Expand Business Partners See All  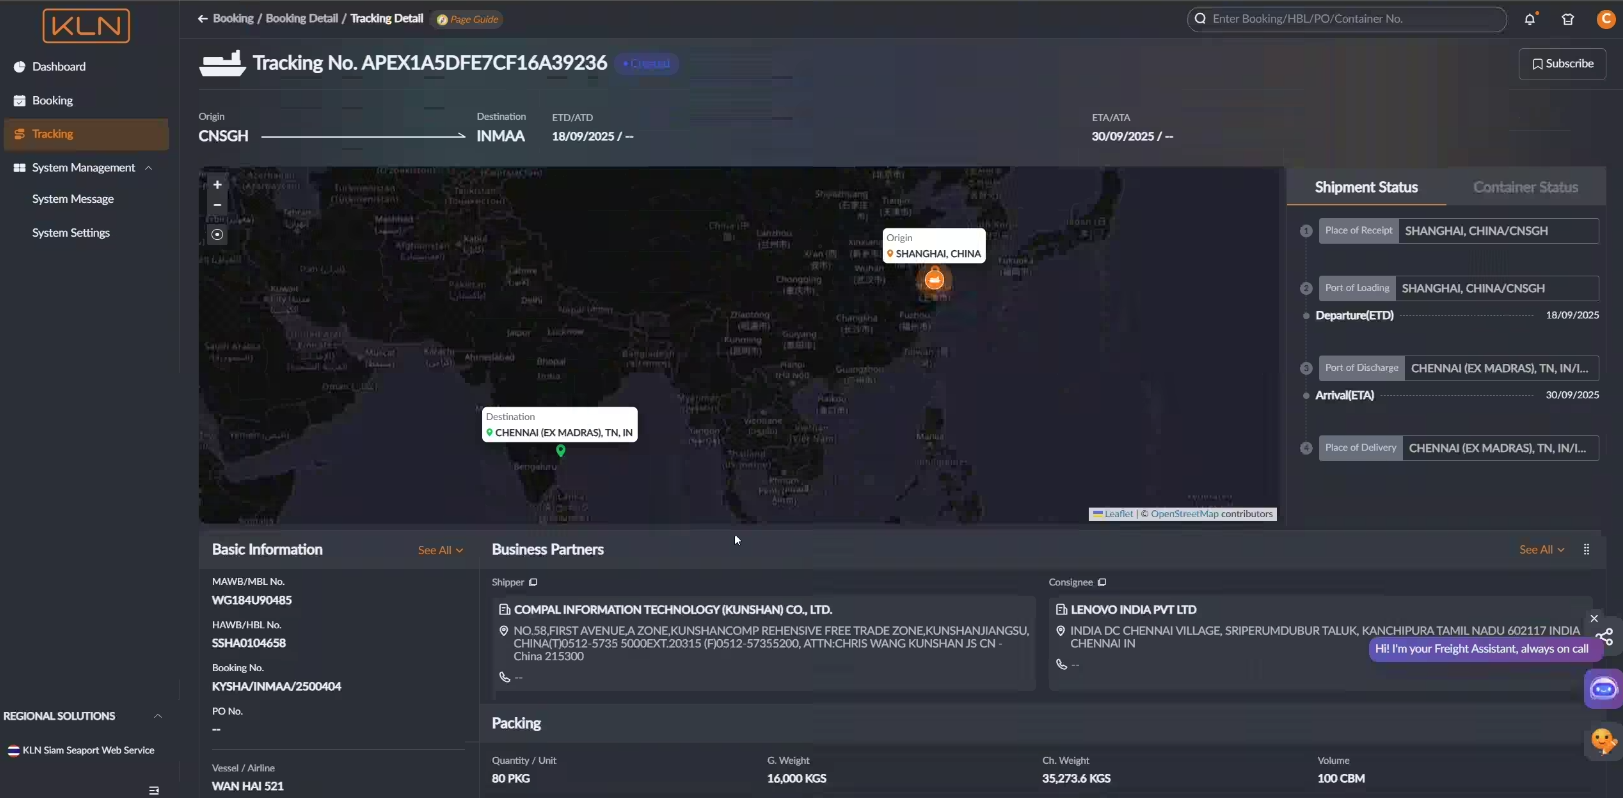pyautogui.click(x=1541, y=550)
